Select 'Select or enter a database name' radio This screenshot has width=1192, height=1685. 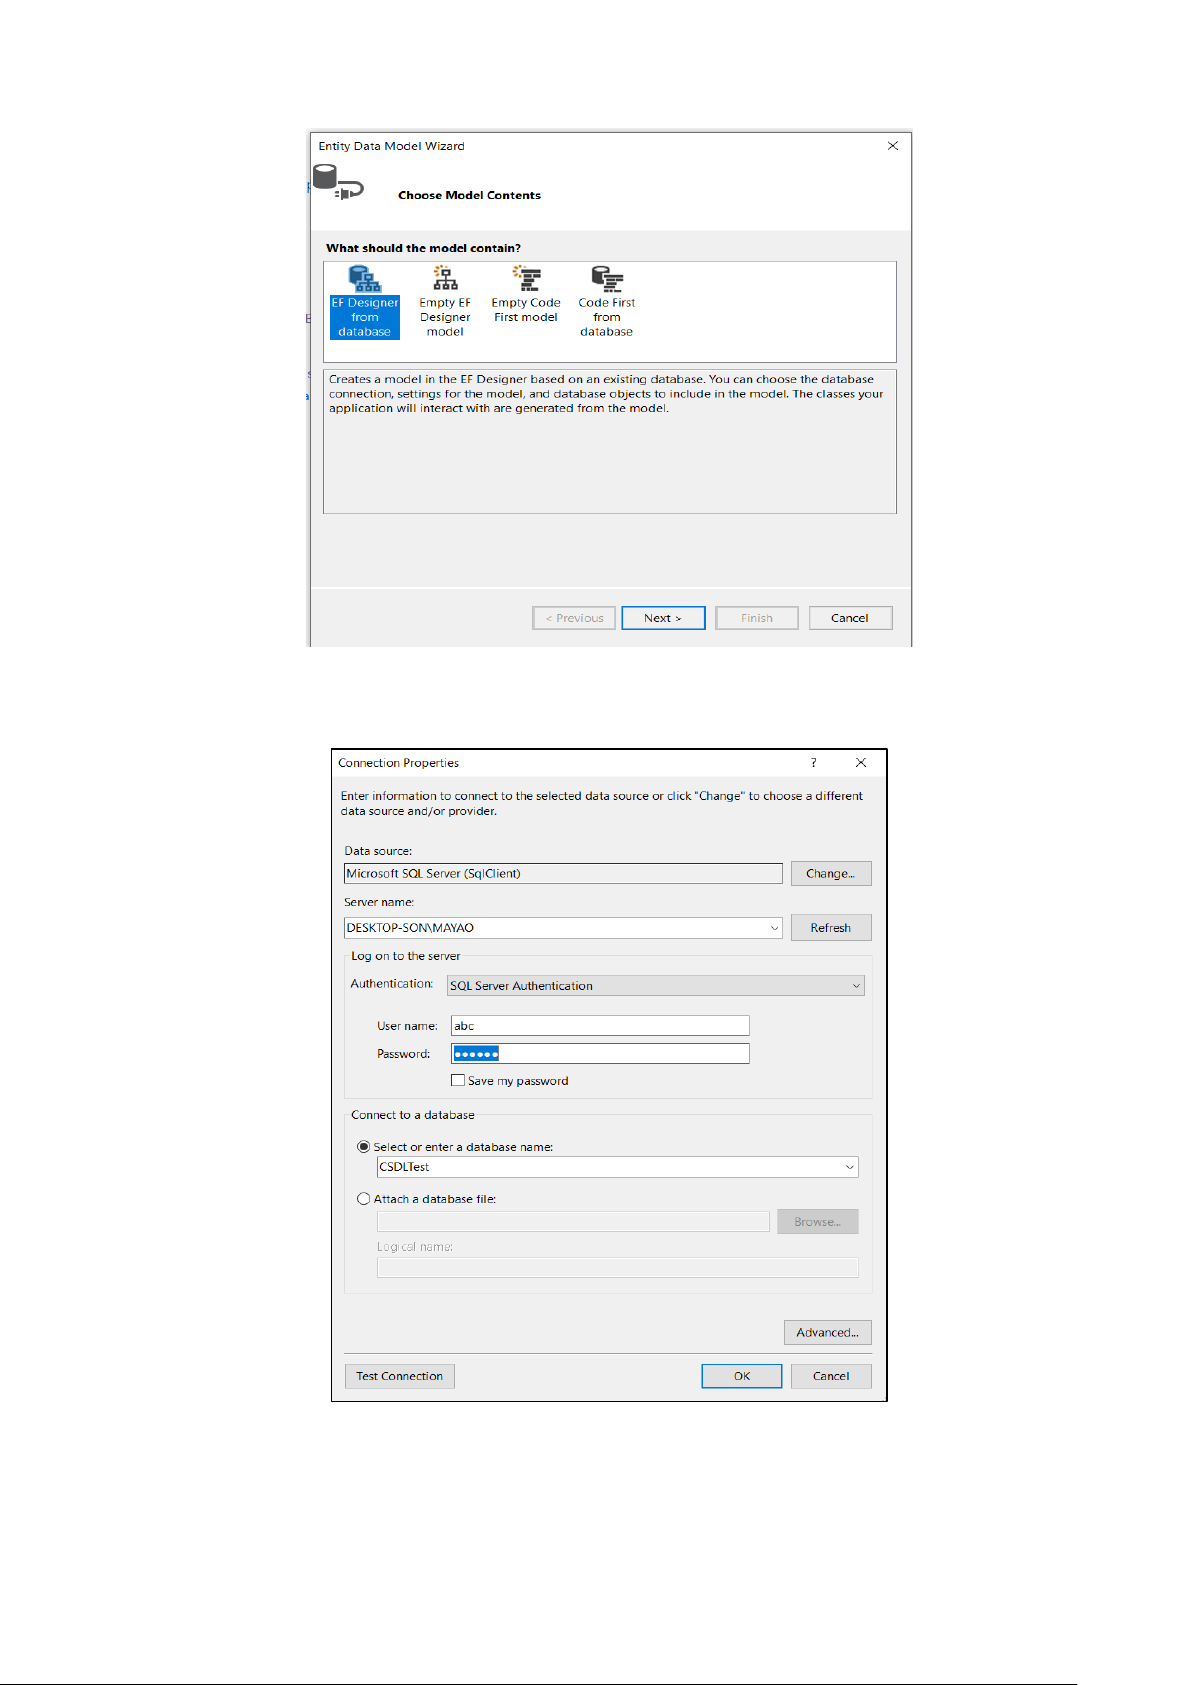(x=364, y=1147)
